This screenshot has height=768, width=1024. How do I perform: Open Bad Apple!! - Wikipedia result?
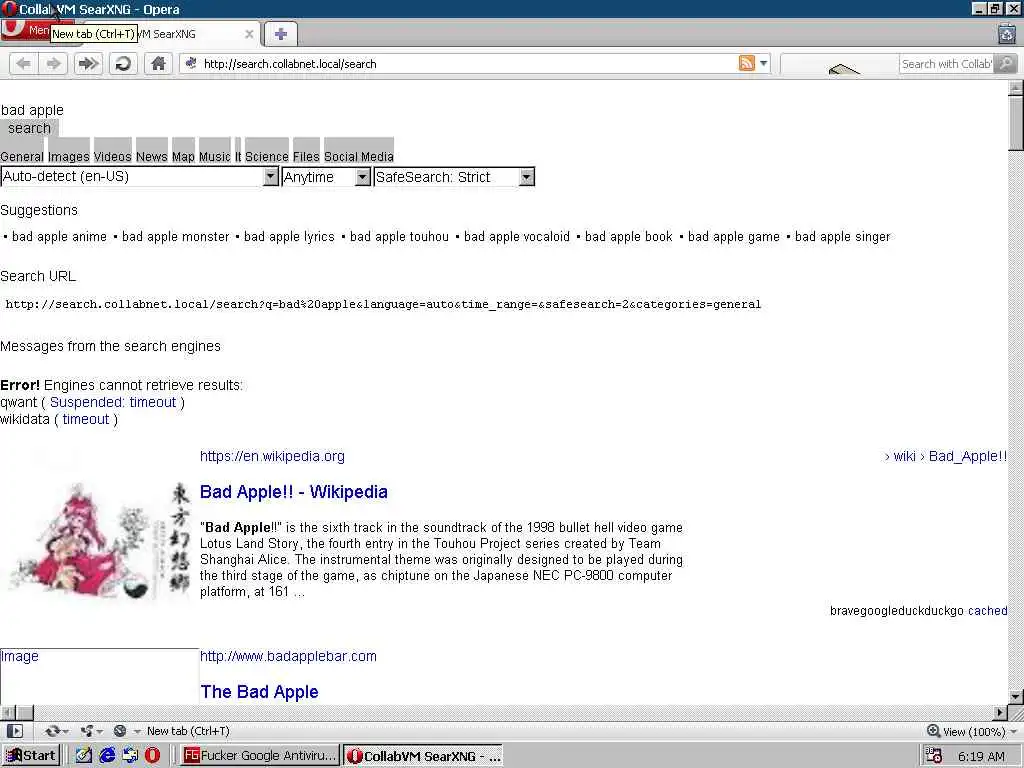click(293, 492)
